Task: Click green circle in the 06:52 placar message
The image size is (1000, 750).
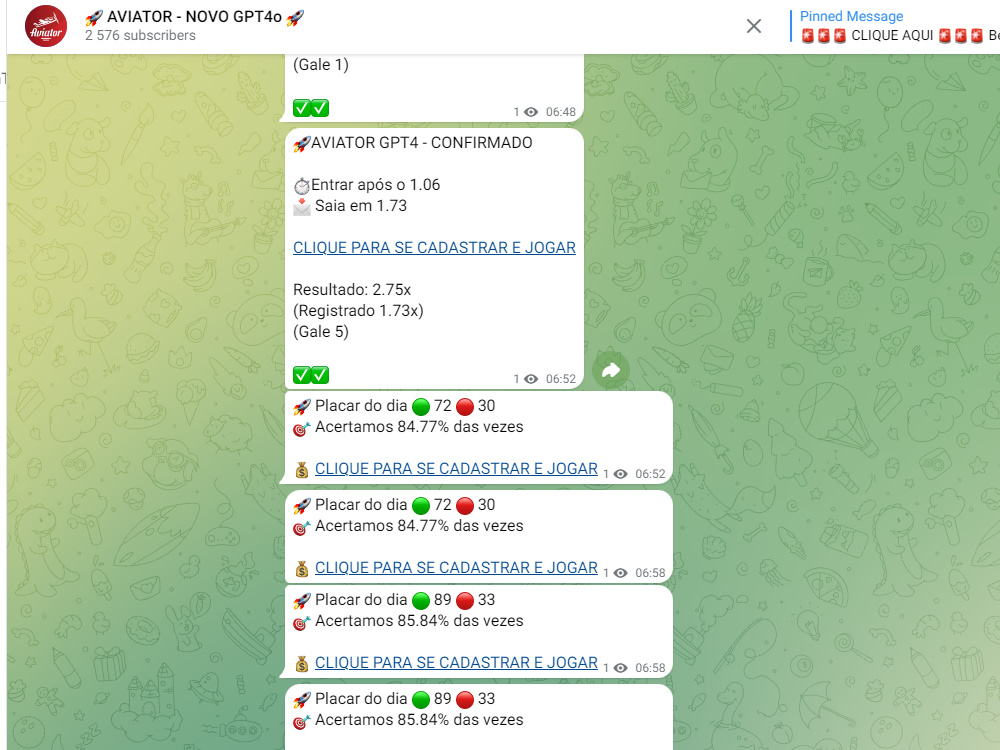Action: click(421, 406)
